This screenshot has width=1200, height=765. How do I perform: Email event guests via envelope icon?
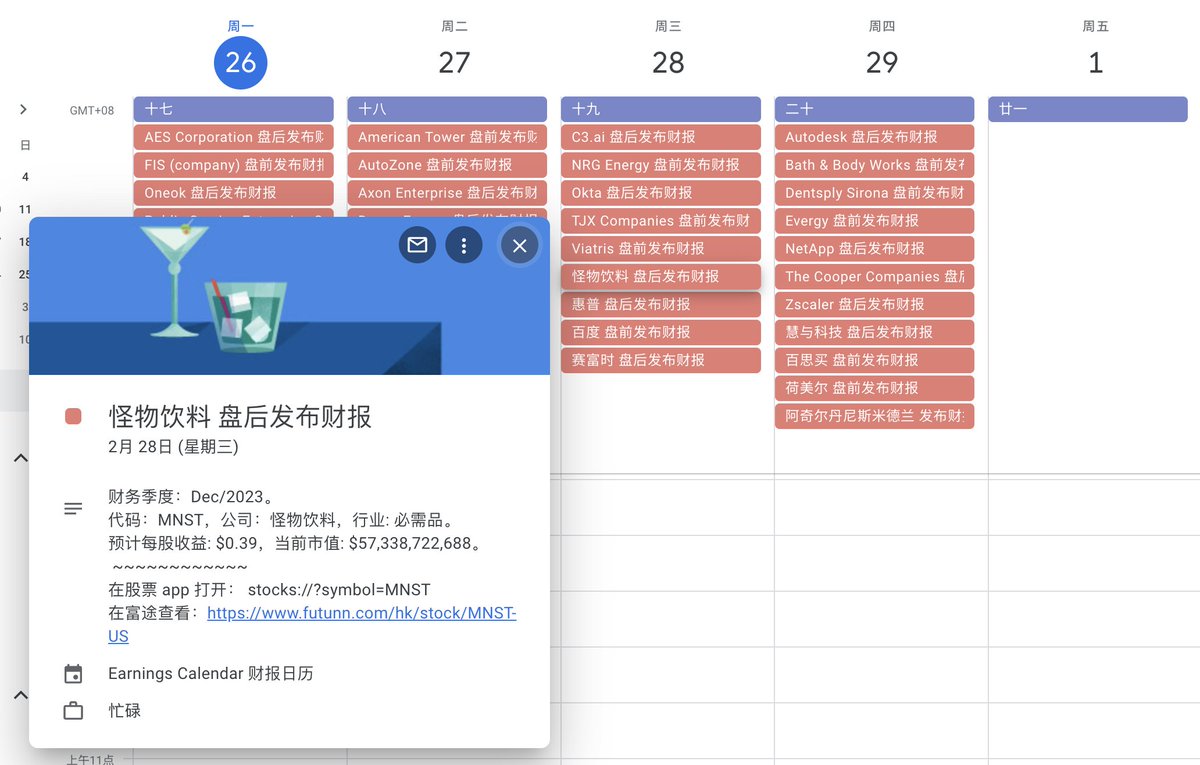coord(417,245)
